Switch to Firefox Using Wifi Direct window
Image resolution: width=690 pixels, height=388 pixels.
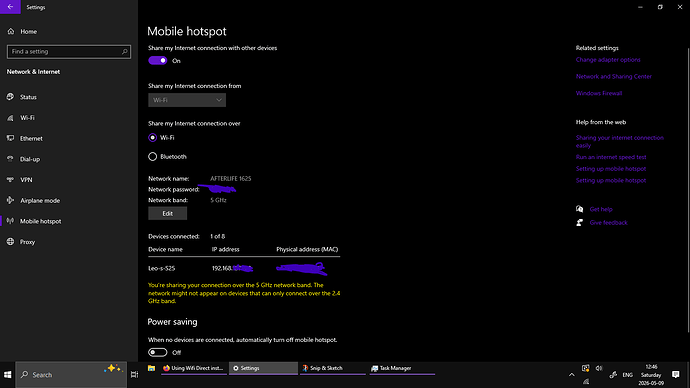pos(194,368)
